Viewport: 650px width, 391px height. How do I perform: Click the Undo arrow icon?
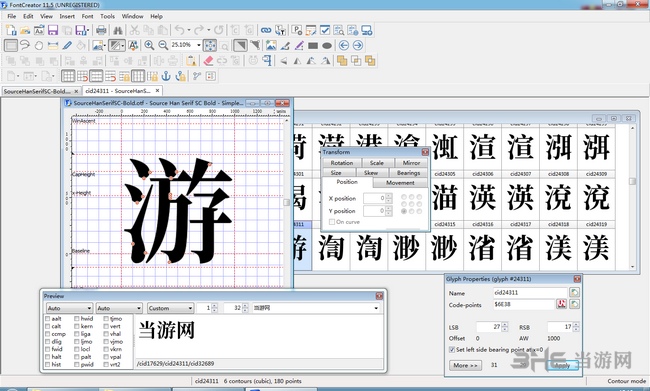click(x=179, y=30)
